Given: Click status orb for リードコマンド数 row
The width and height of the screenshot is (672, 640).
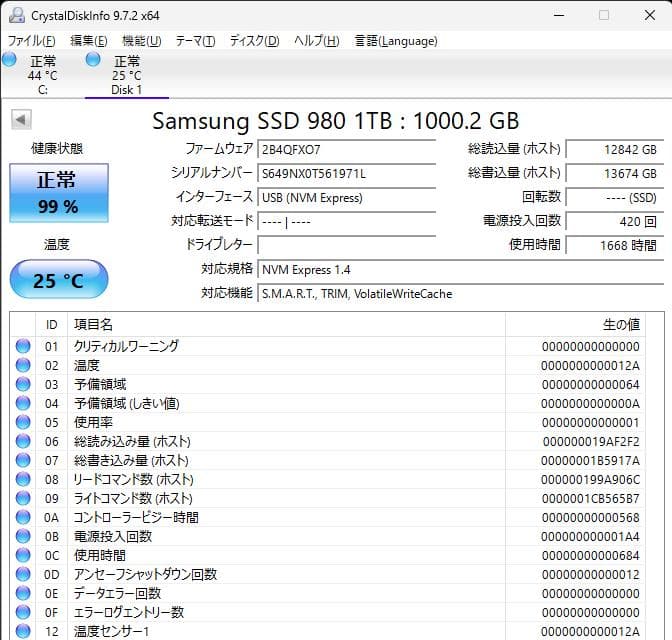Looking at the screenshot, I should (23, 479).
